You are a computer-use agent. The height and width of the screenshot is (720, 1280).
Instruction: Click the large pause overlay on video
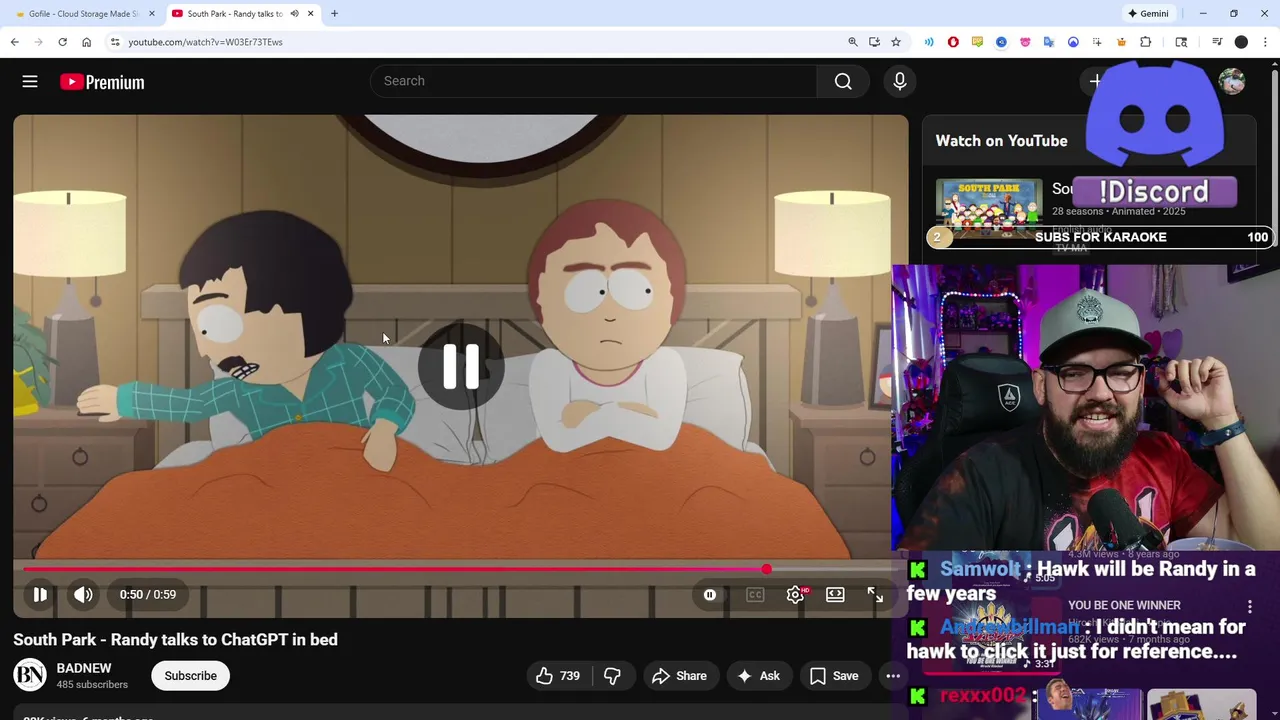[461, 367]
